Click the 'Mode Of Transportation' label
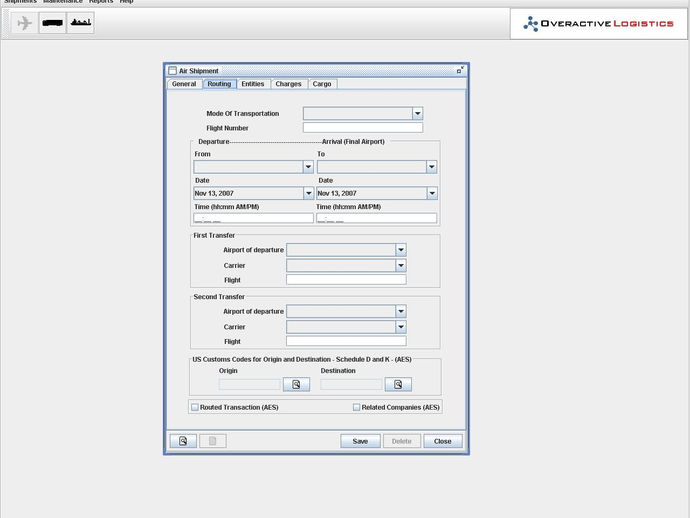 (243, 114)
